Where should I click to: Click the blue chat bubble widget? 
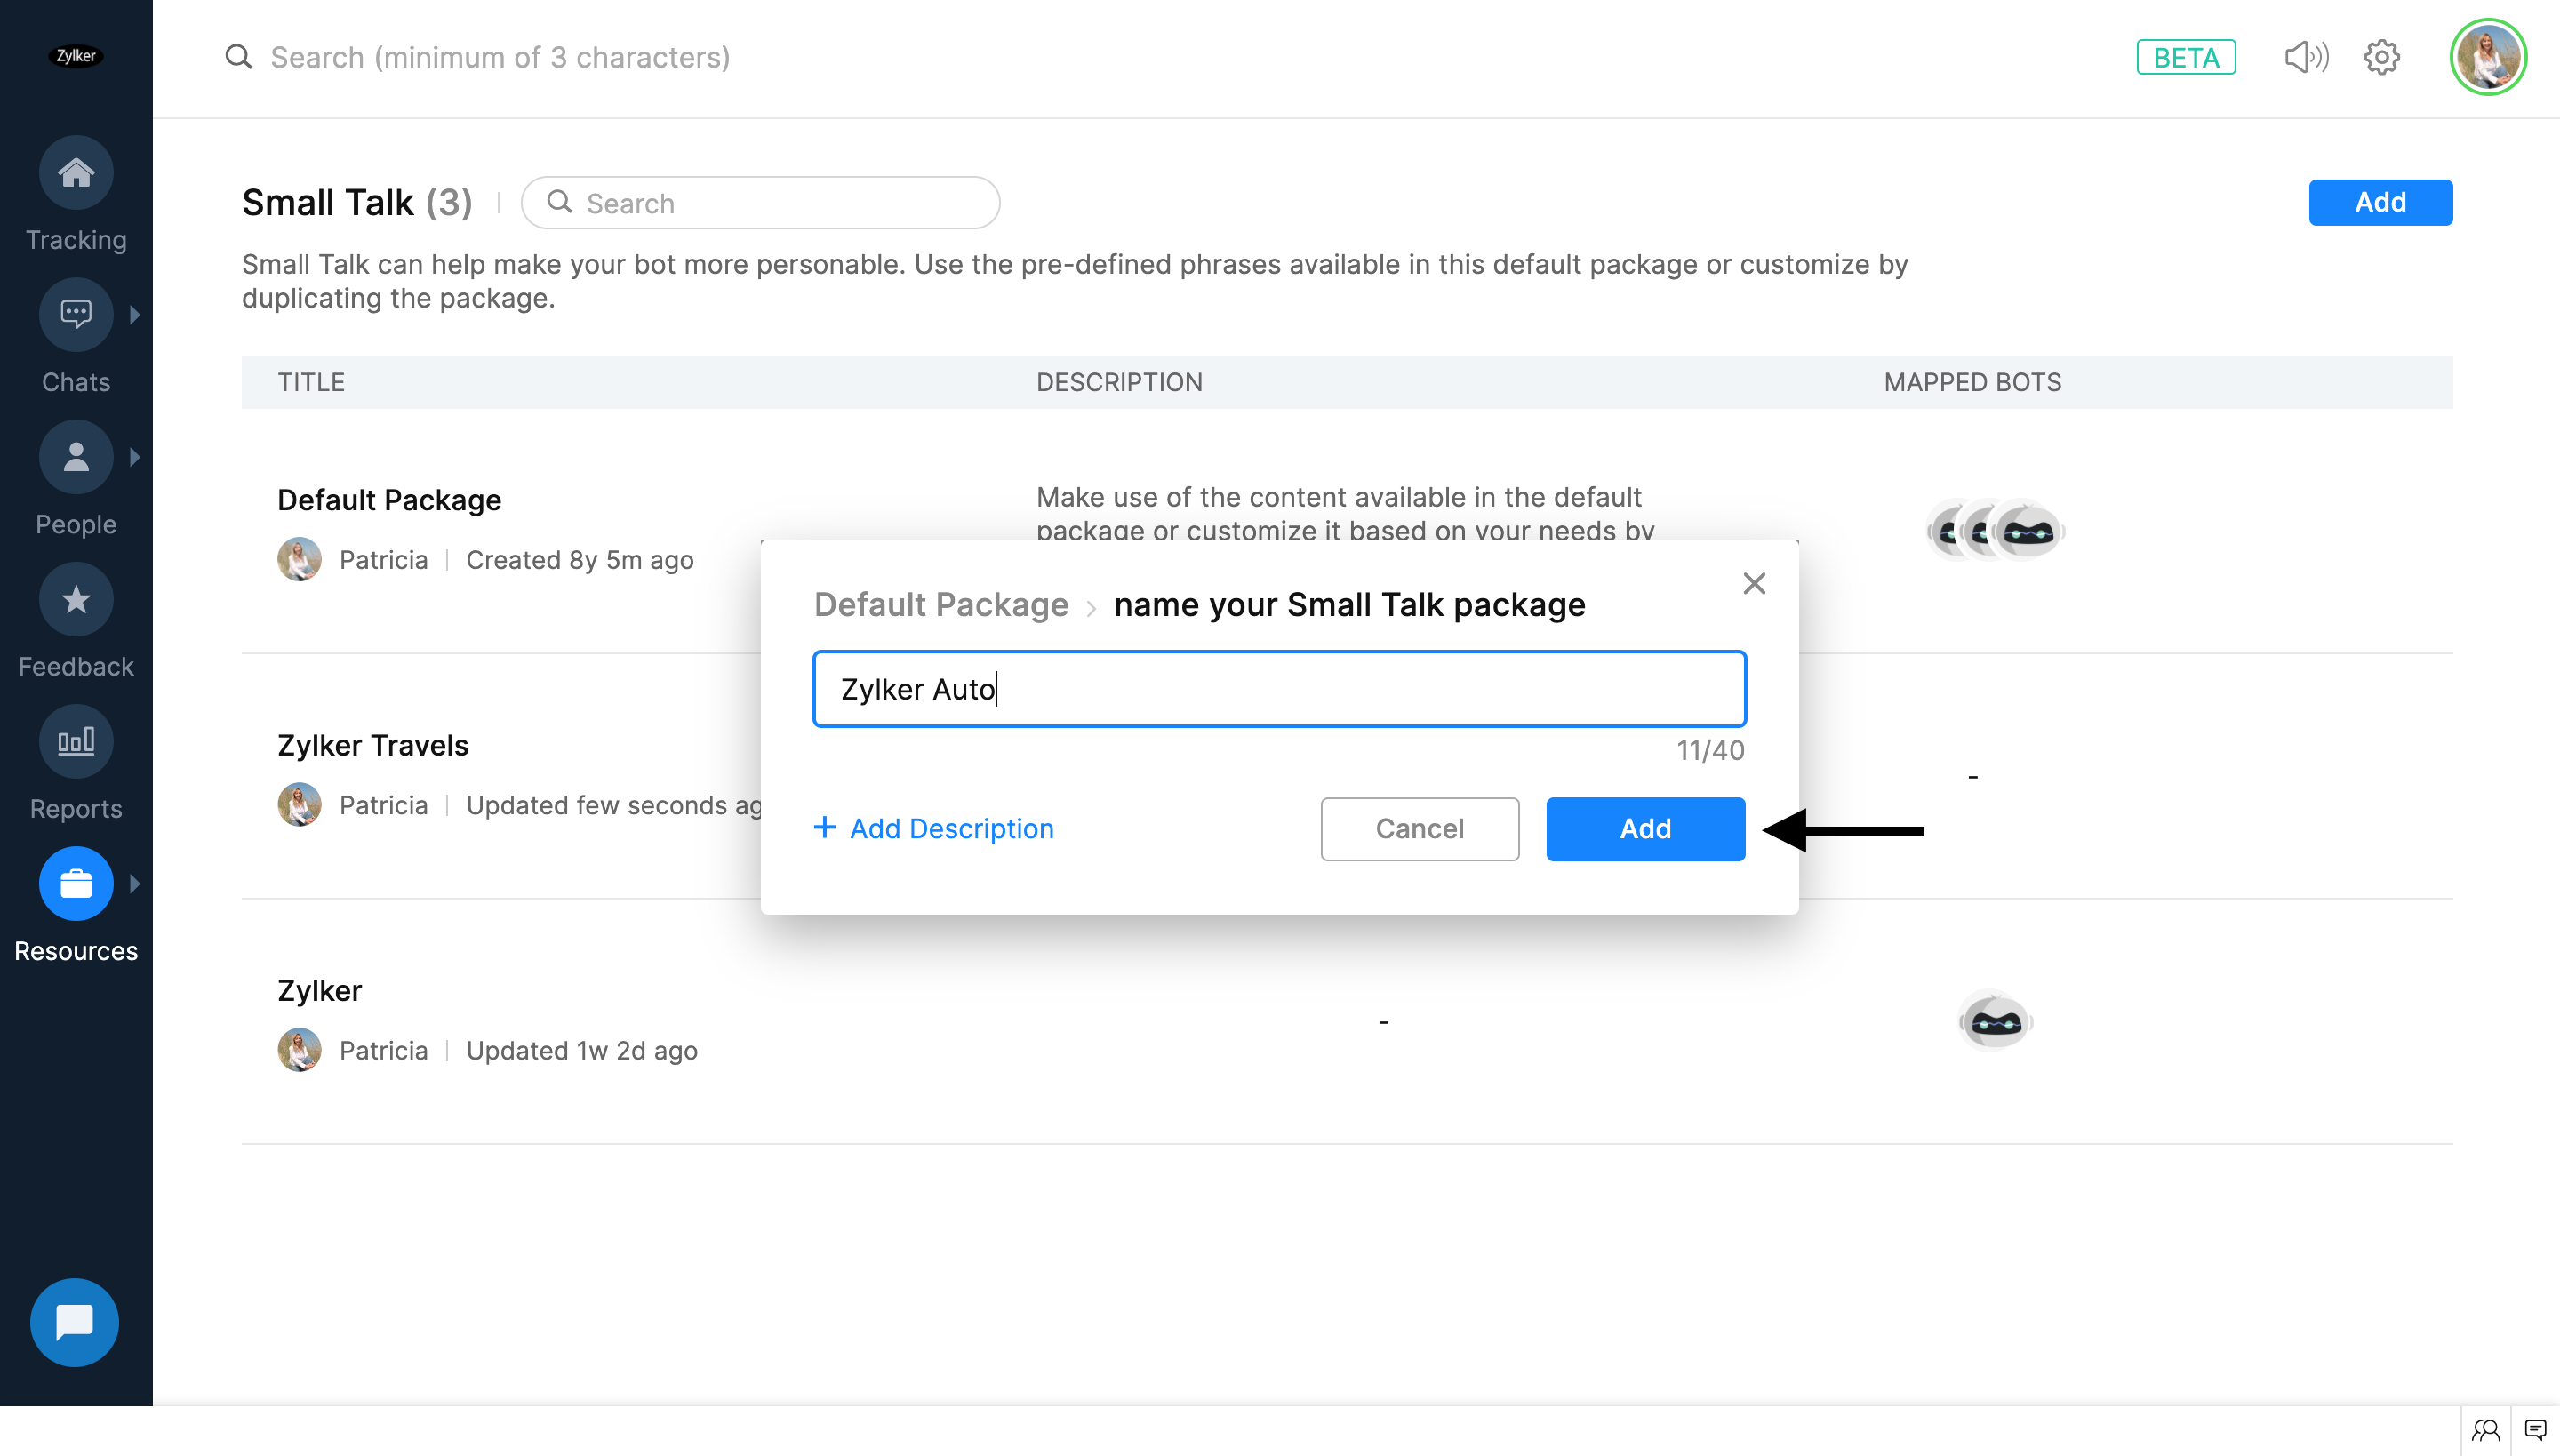[x=74, y=1322]
